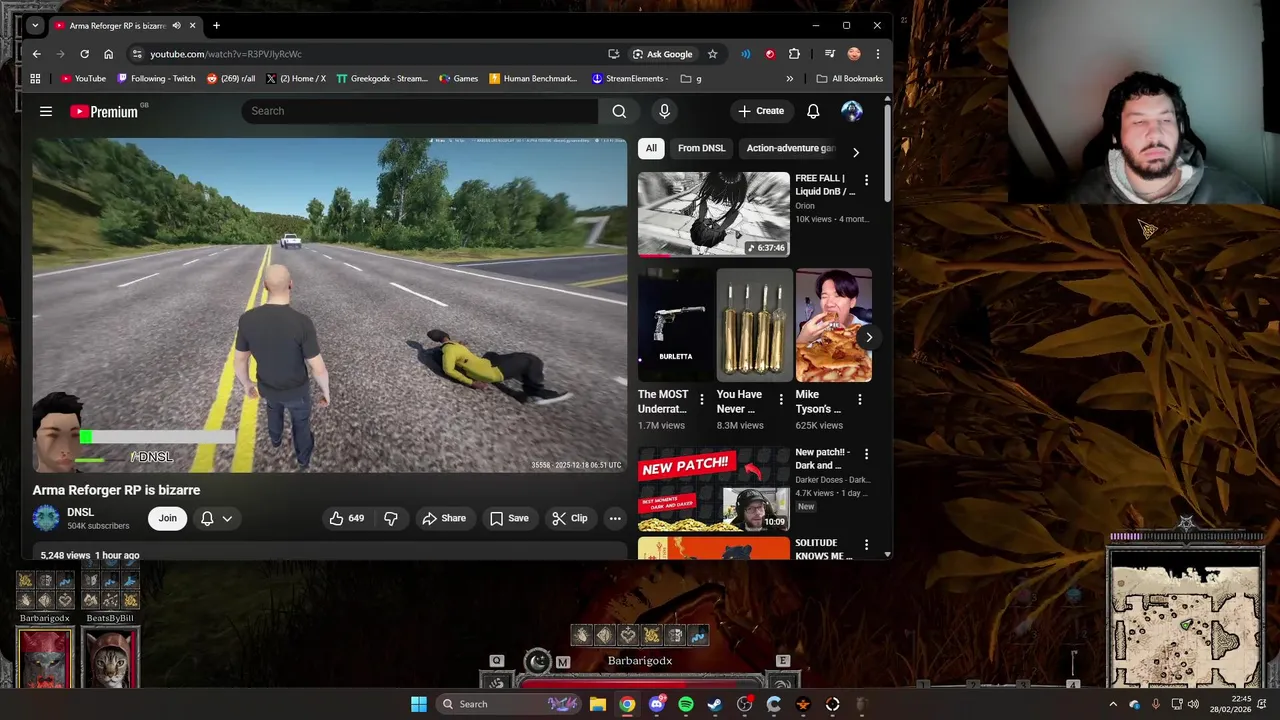Click the Ask Google button

[x=662, y=54]
